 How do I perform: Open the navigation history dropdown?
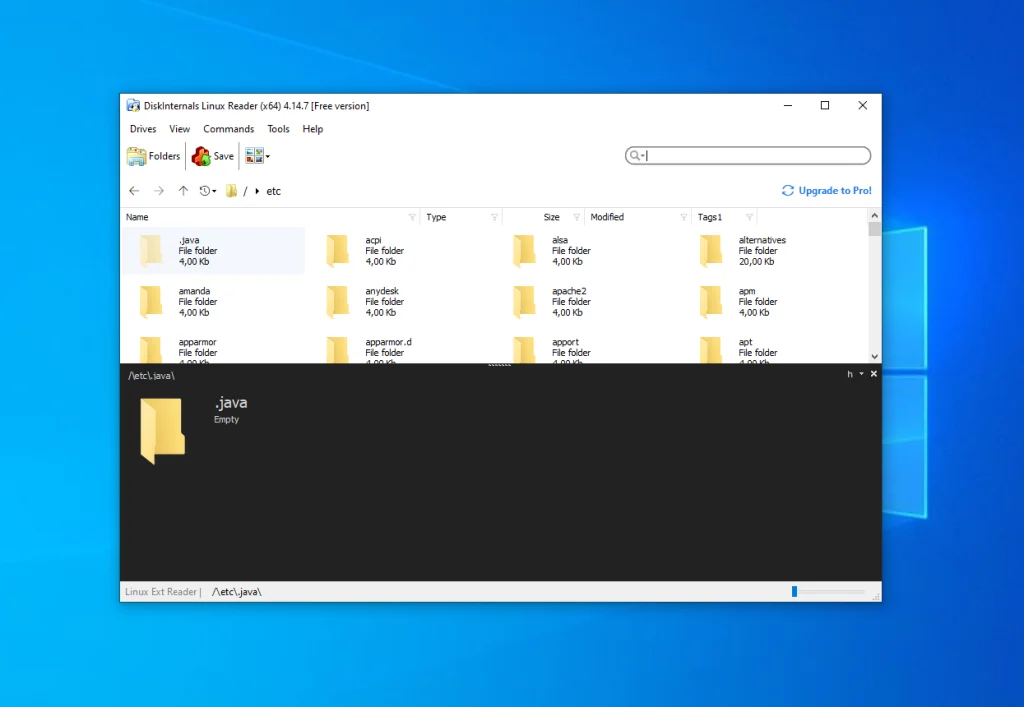coord(208,191)
